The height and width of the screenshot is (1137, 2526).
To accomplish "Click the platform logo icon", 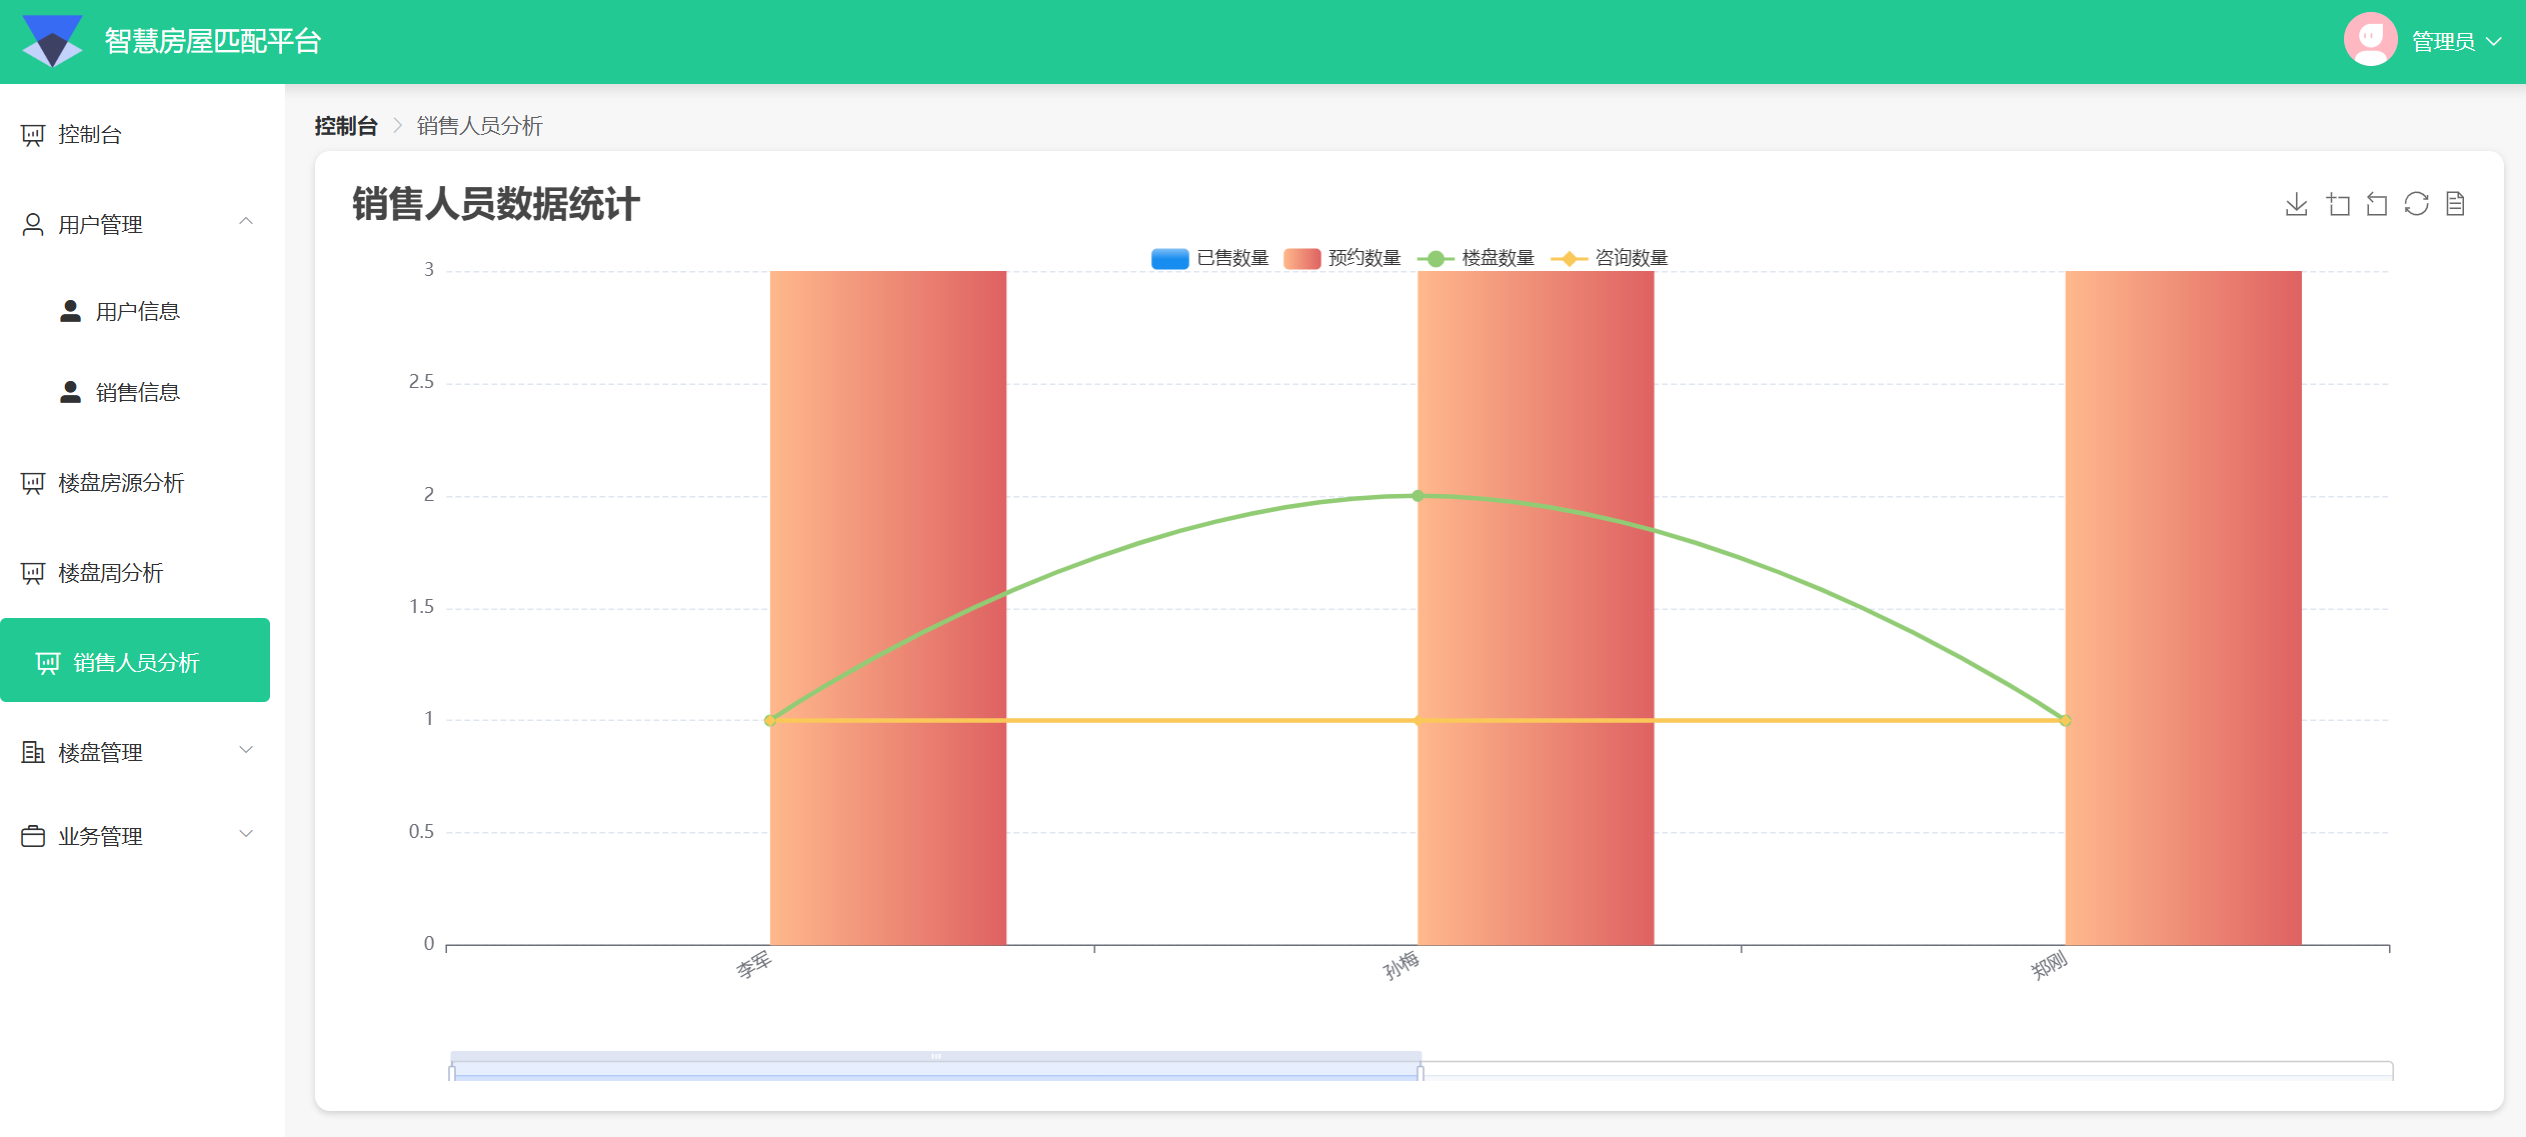I will click(x=52, y=41).
